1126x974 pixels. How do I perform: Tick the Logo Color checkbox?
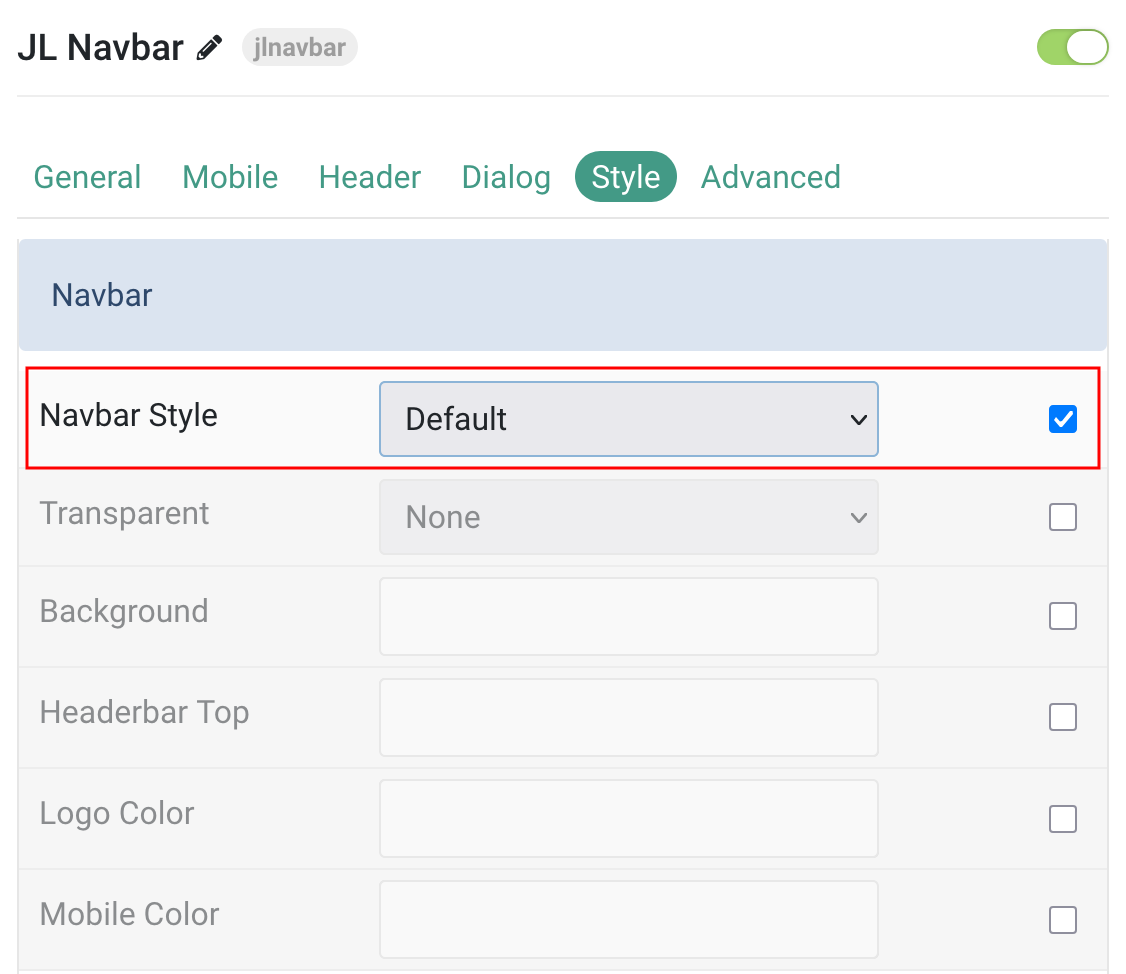point(1062,819)
